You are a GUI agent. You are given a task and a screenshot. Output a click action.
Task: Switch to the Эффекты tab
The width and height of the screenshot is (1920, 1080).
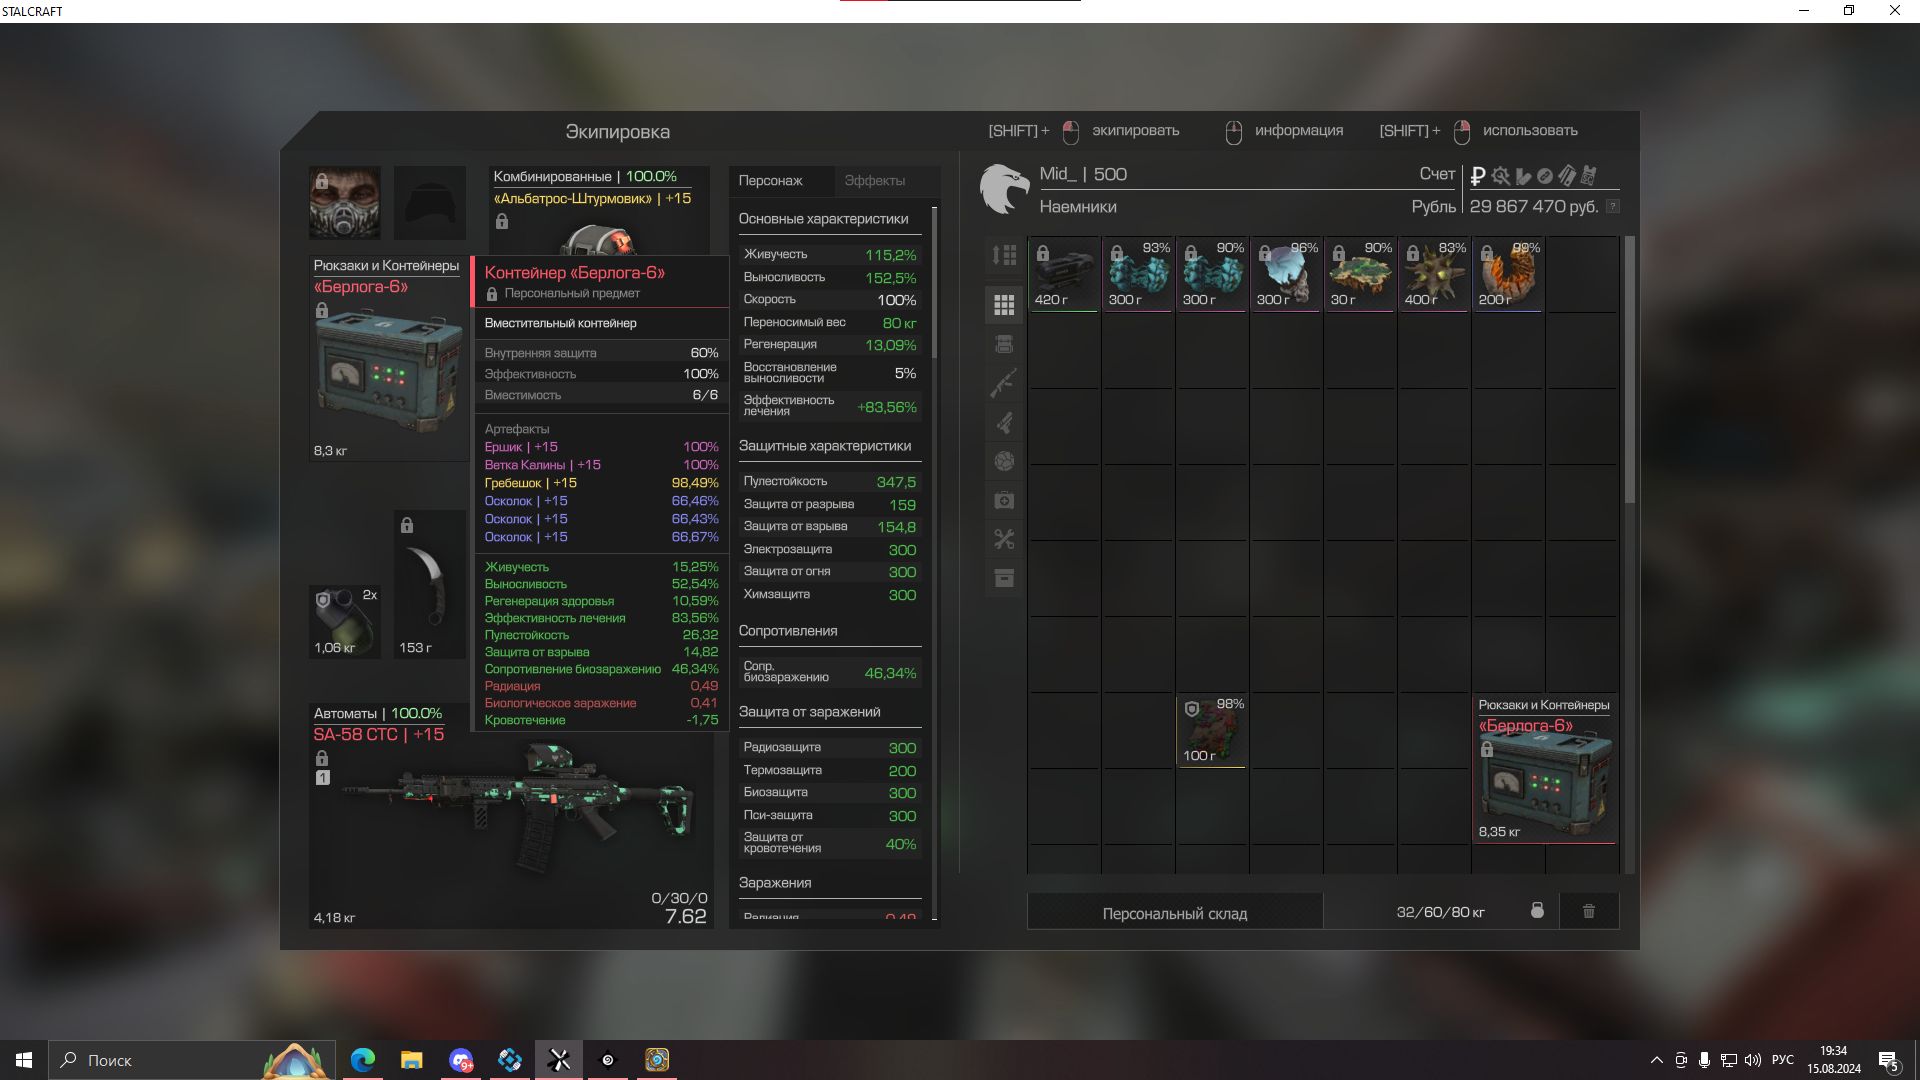[x=875, y=181]
